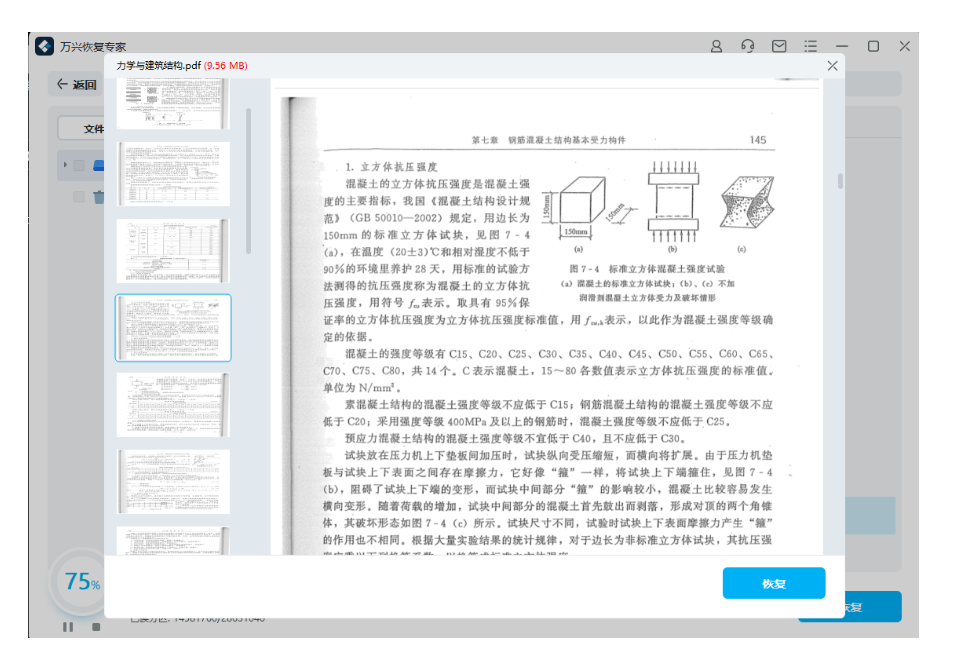Select the highlighted page thumbnail
Image resolution: width=957 pixels, height=649 pixels.
(x=173, y=328)
